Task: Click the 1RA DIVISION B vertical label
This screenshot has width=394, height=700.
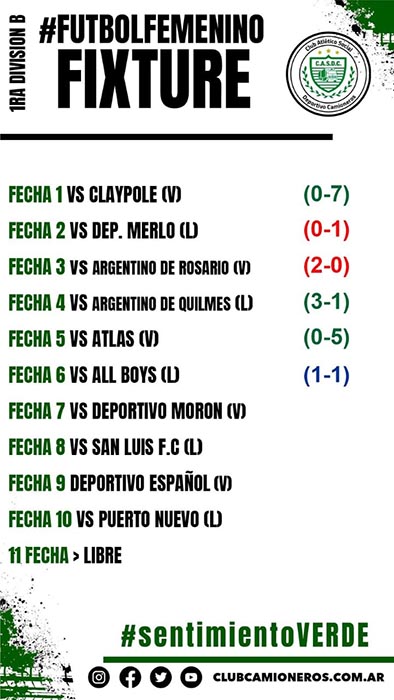Action: click(18, 63)
